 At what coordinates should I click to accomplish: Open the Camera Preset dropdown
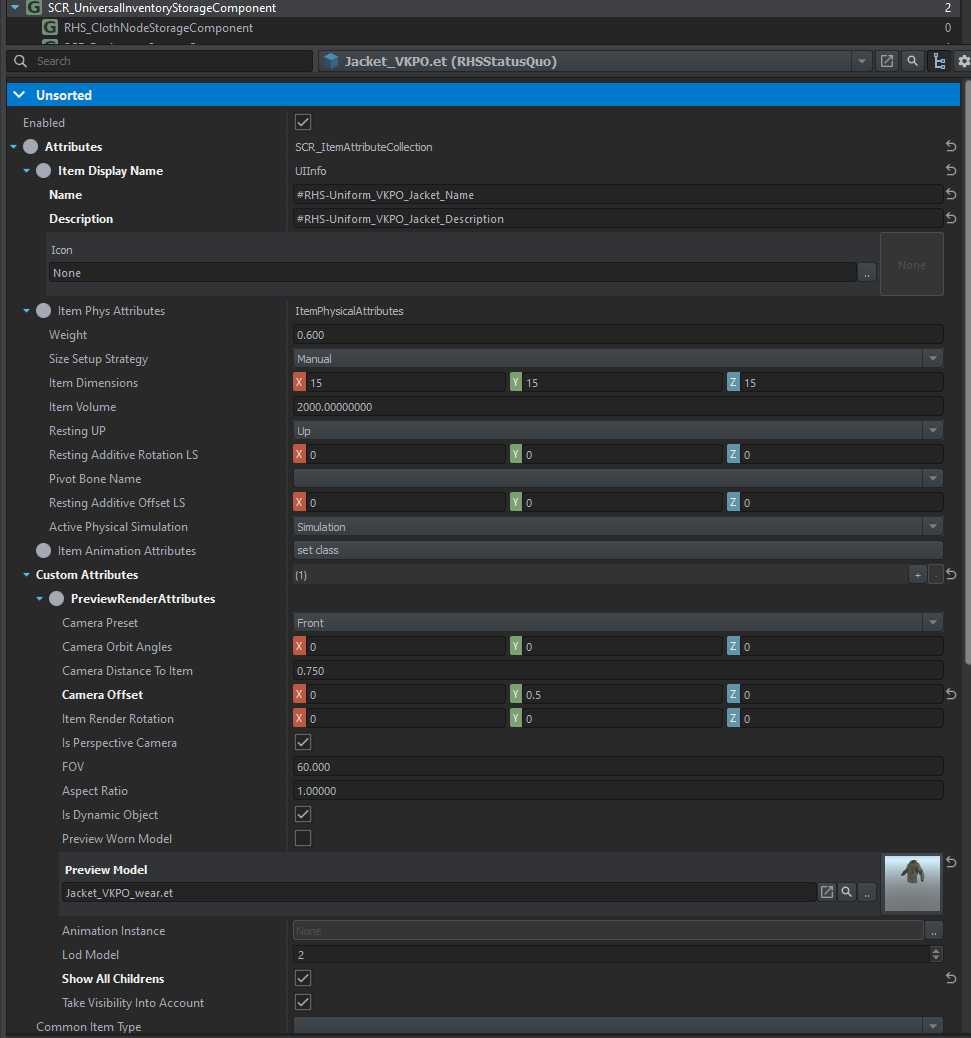(x=618, y=623)
